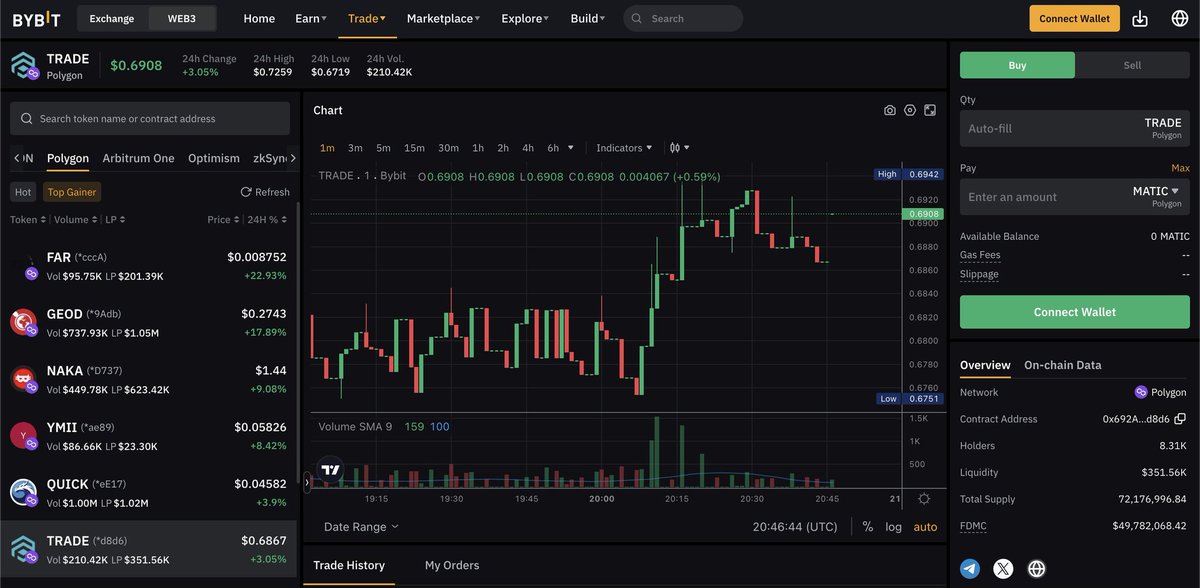Screen dimensions: 1200x588
Task: Toggle auto scale on chart
Action: [926, 526]
